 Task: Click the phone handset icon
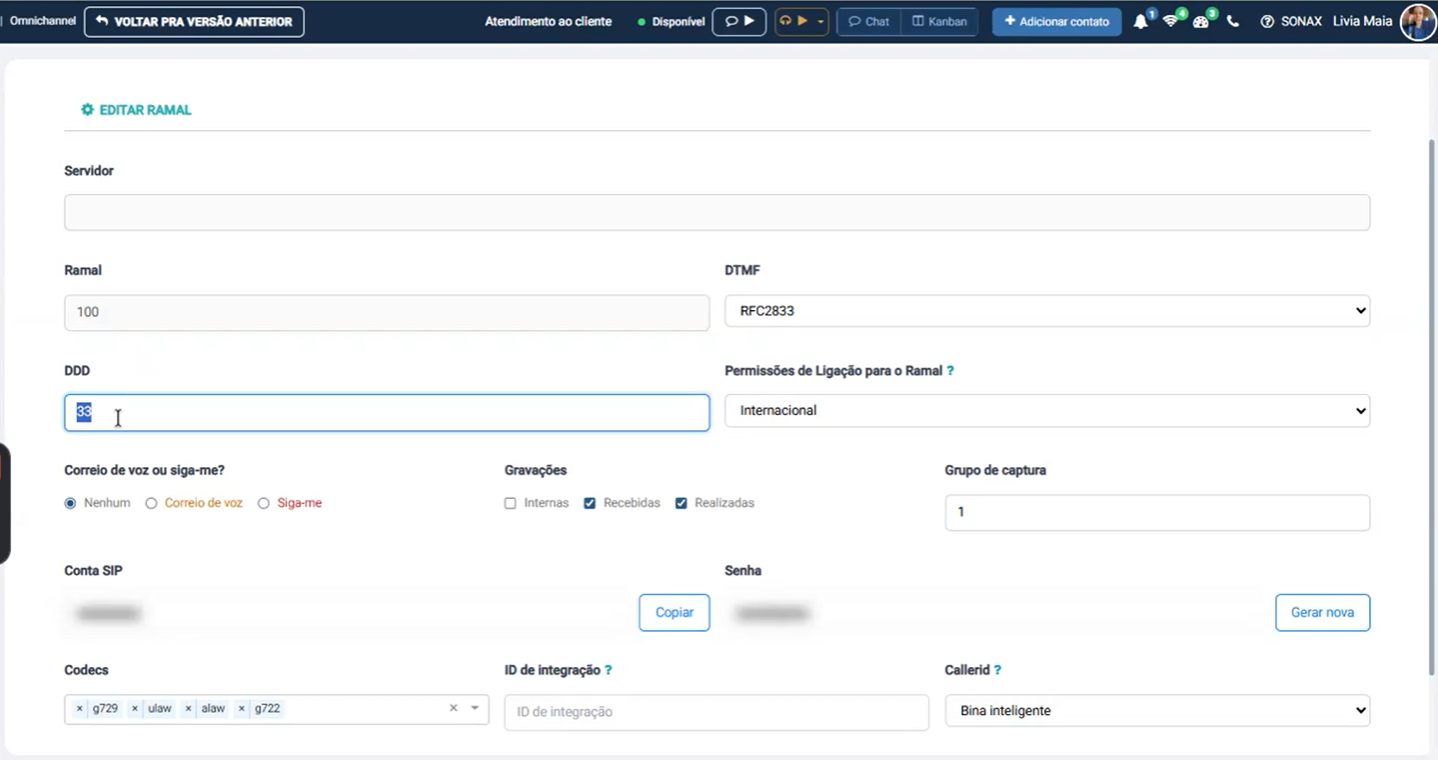point(1233,21)
